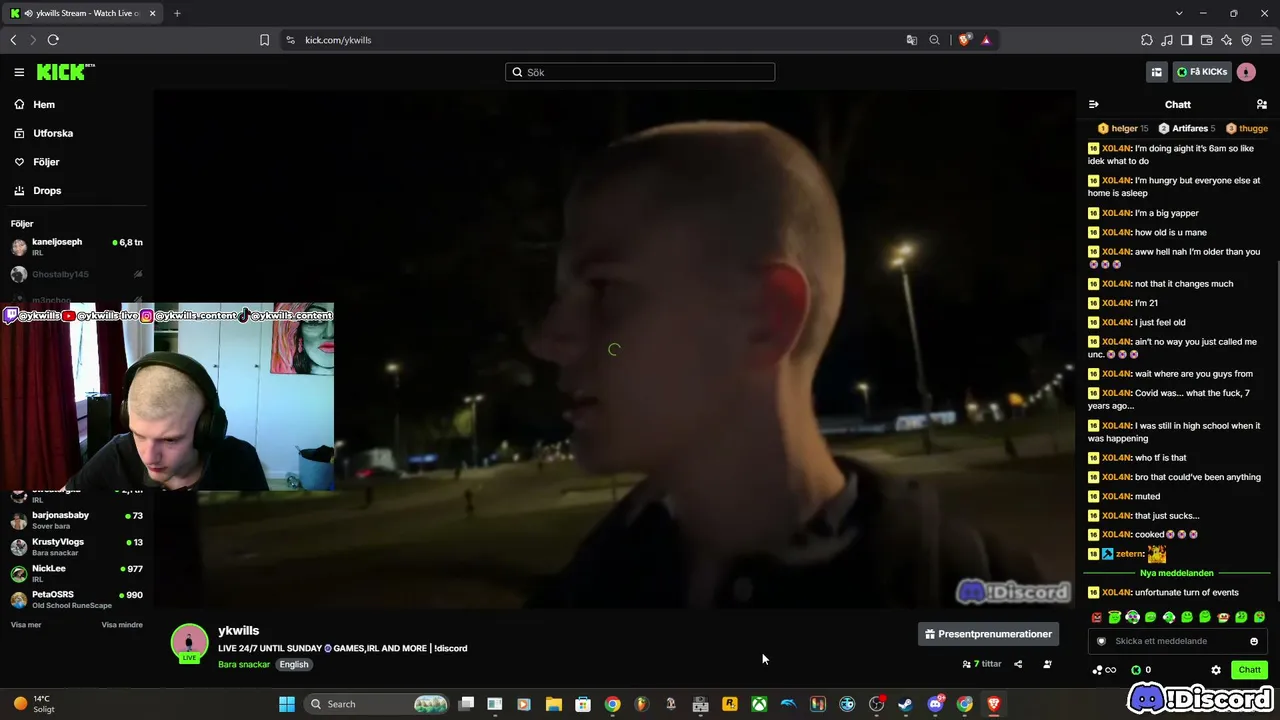Open the Windows Start menu
This screenshot has width=1280, height=720.
tap(287, 704)
